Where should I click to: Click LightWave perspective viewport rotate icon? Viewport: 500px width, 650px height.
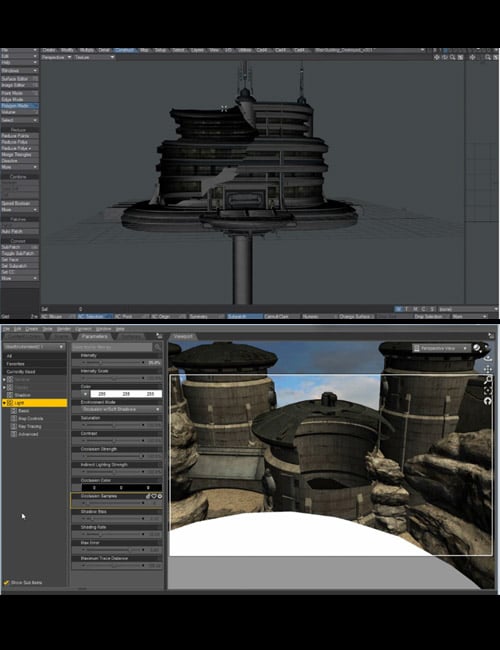444,58
